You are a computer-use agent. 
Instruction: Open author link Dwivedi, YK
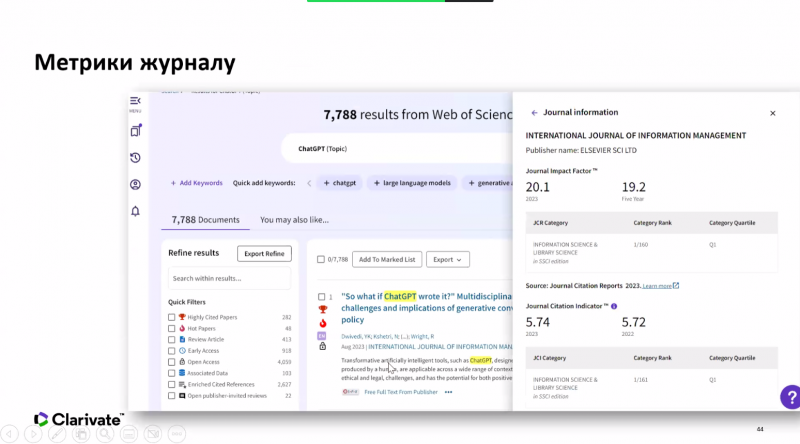356,336
